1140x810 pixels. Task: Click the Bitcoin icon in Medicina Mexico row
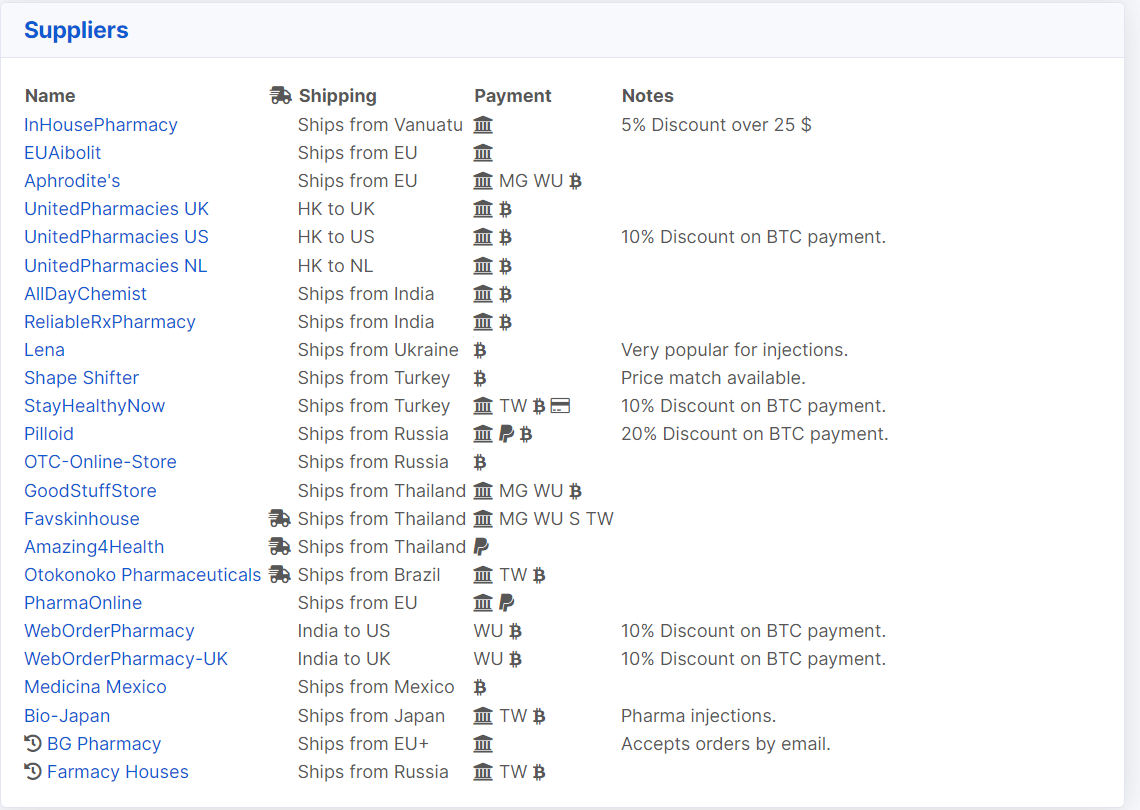pos(479,687)
